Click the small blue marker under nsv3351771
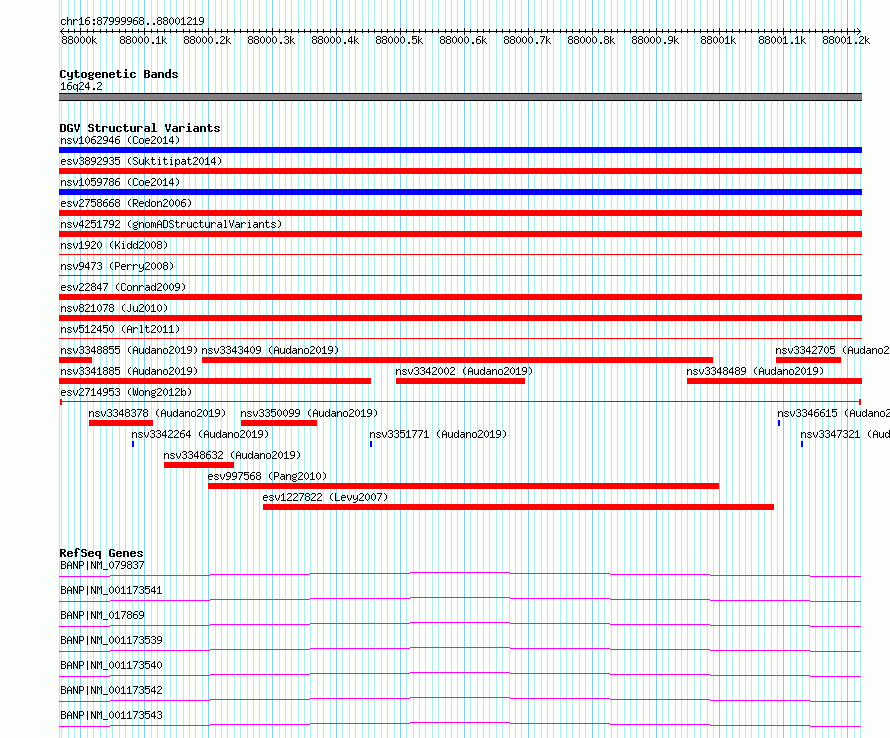Screen dimensions: 890x738 pyautogui.click(x=371, y=444)
